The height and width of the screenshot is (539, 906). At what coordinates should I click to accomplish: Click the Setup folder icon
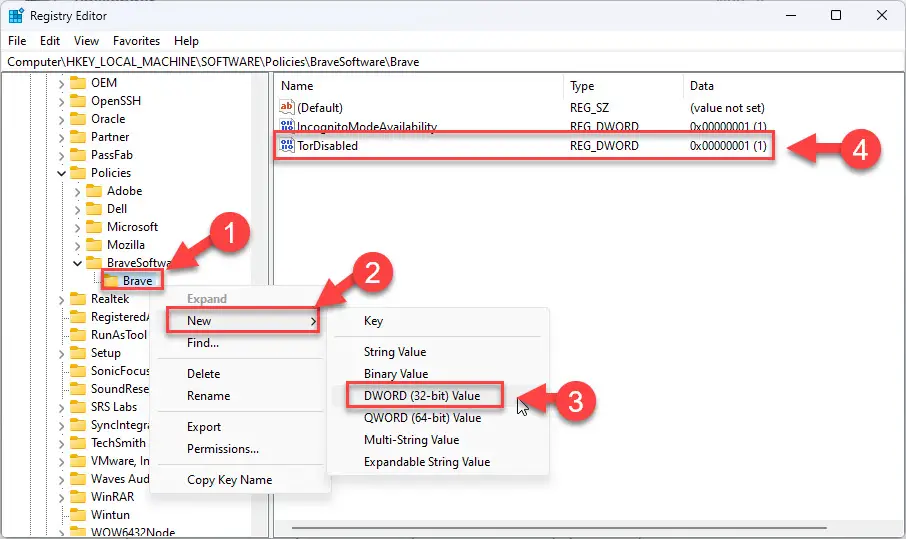pyautogui.click(x=78, y=353)
